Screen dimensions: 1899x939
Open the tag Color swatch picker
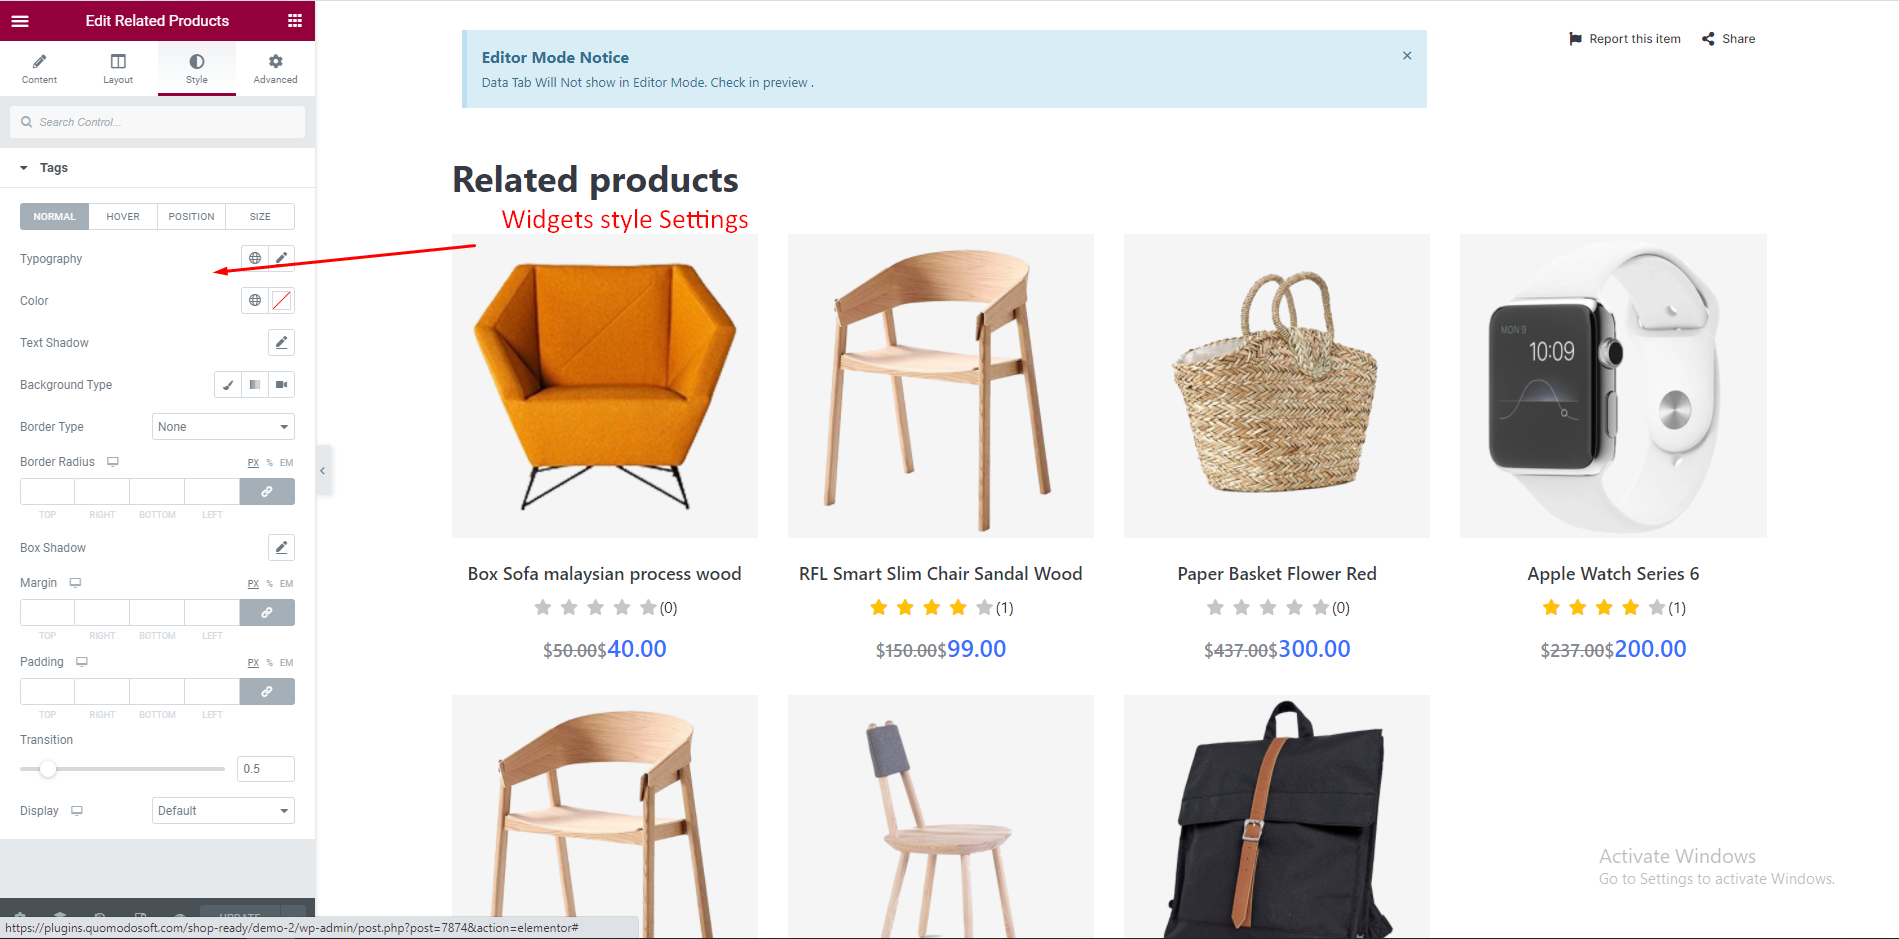(x=282, y=301)
